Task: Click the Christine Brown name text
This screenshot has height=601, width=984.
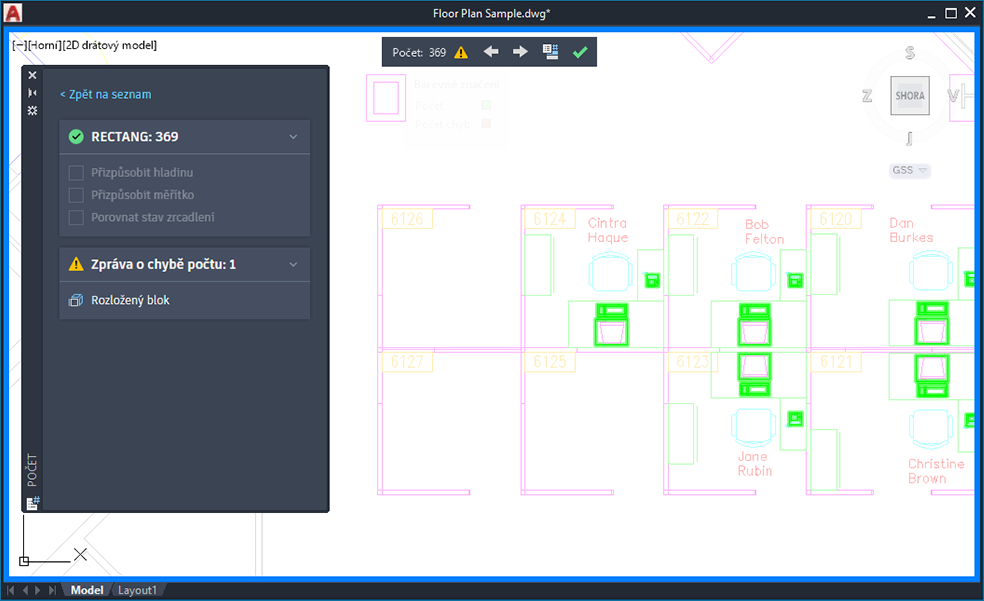Action: point(936,471)
